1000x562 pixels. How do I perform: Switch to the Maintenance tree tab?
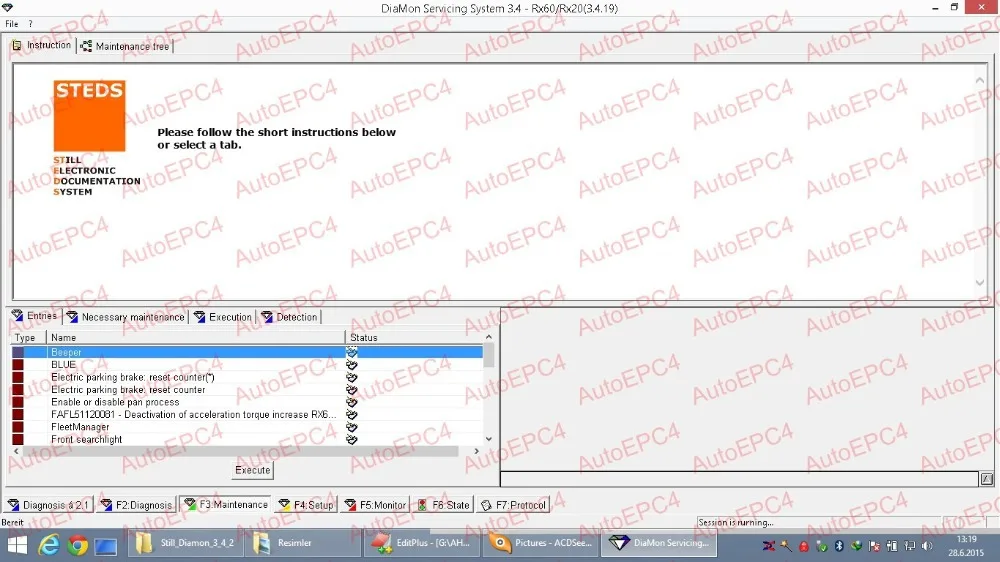click(126, 46)
